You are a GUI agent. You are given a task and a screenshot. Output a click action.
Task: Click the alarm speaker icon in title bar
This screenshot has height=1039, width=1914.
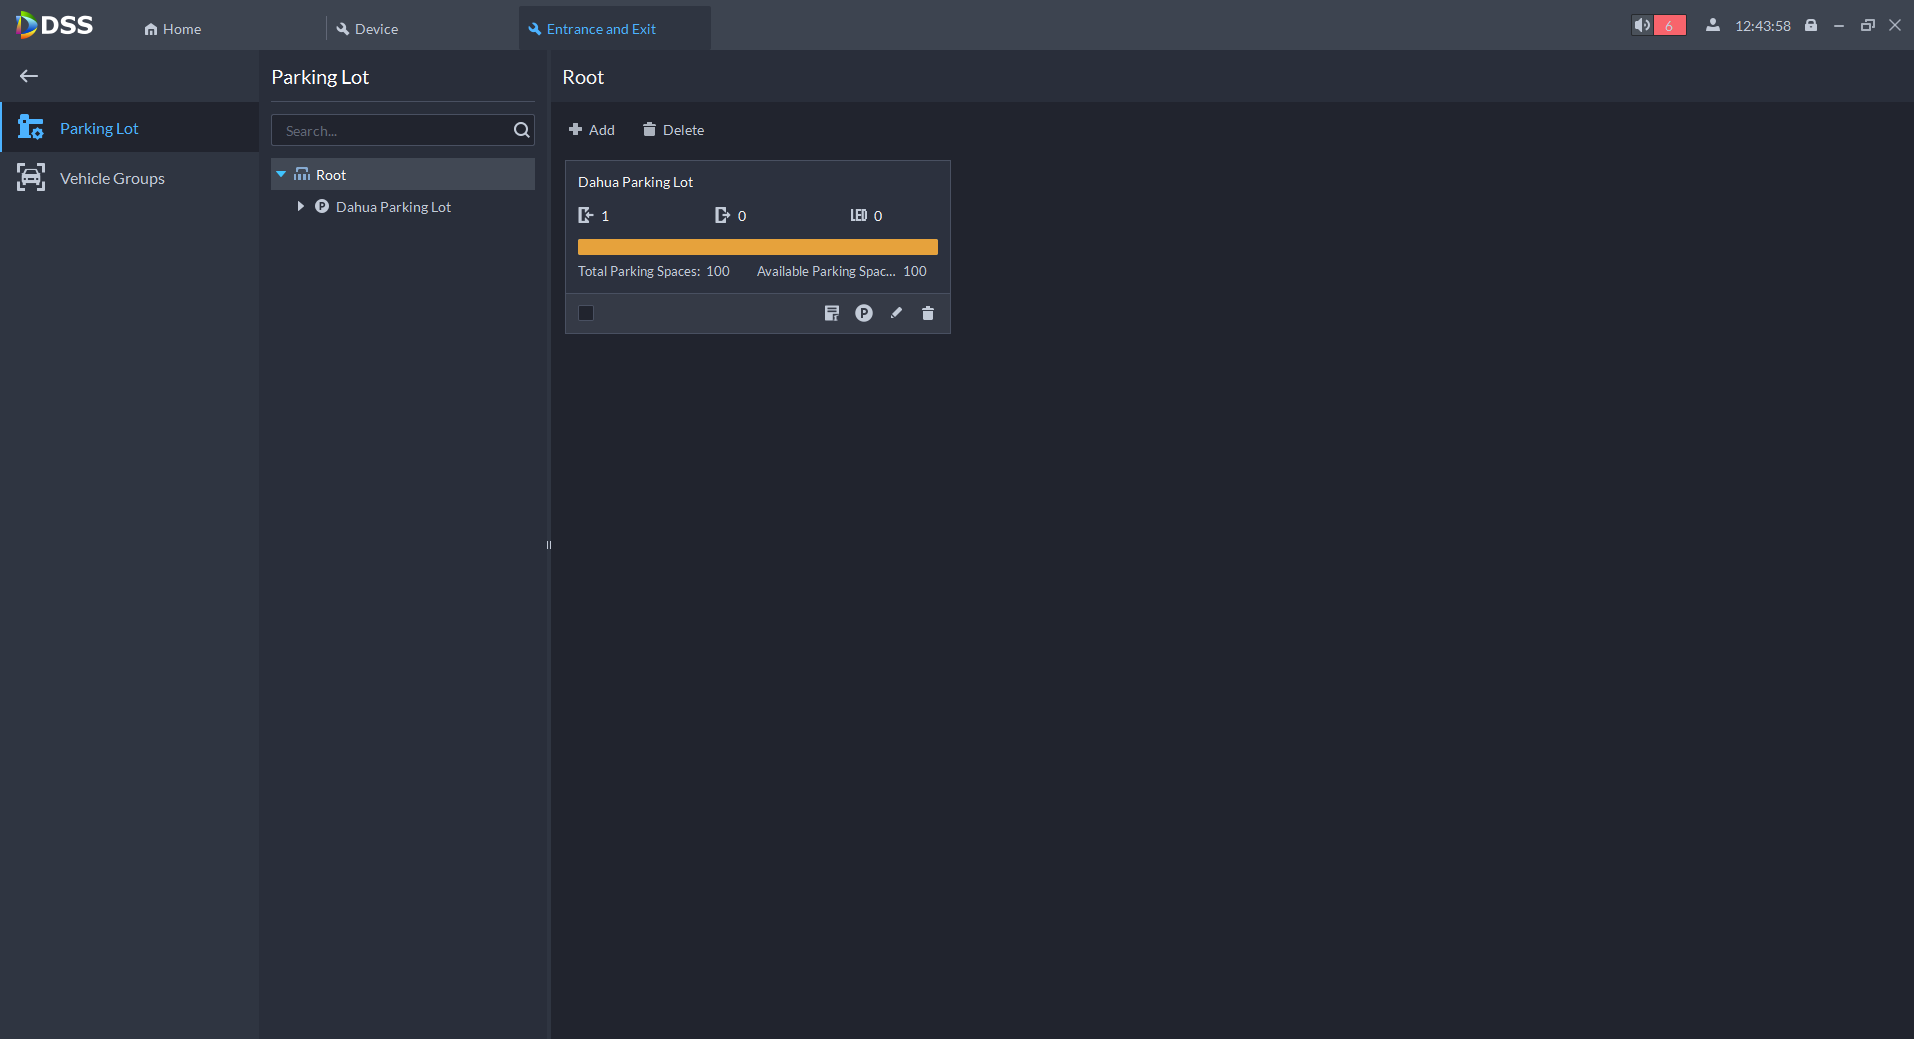(x=1642, y=26)
